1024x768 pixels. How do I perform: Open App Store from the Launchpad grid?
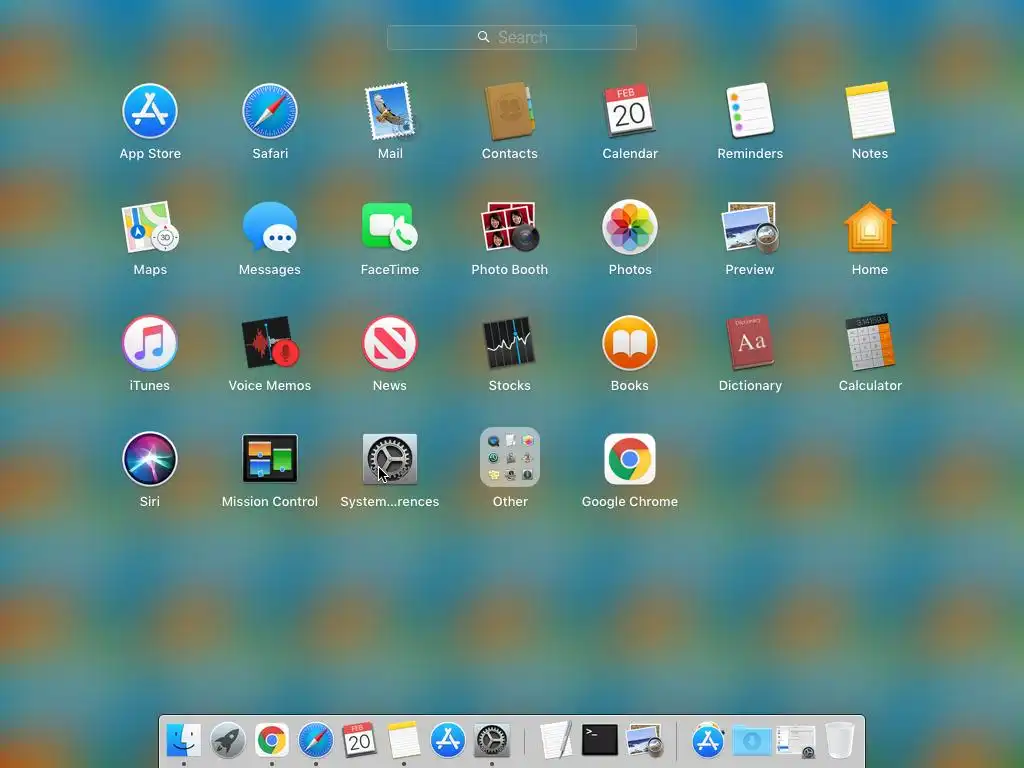coord(150,111)
